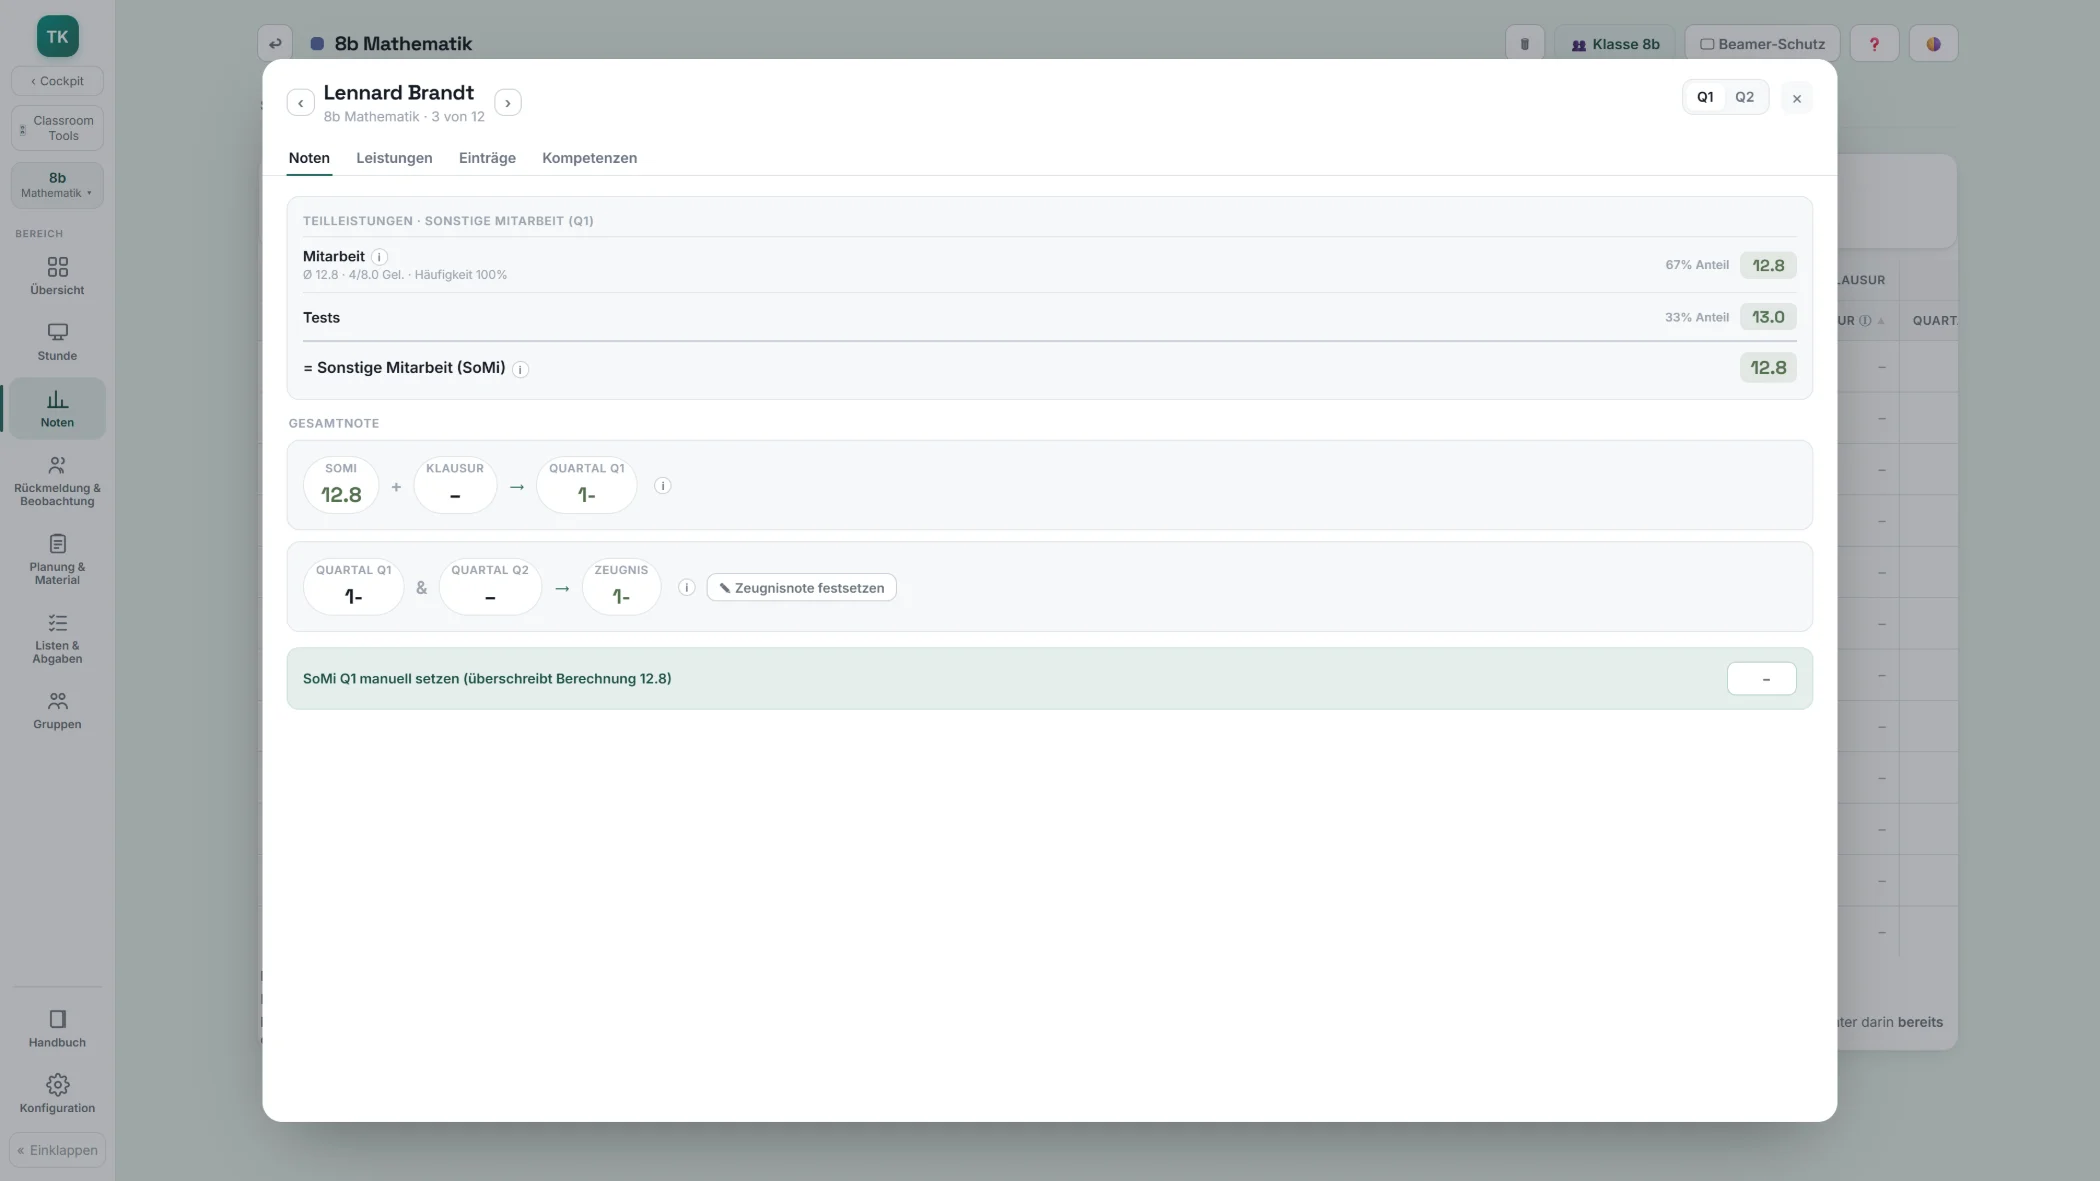
Task: Open Rückmeldung & Beobachtung in sidebar
Action: [x=57, y=481]
